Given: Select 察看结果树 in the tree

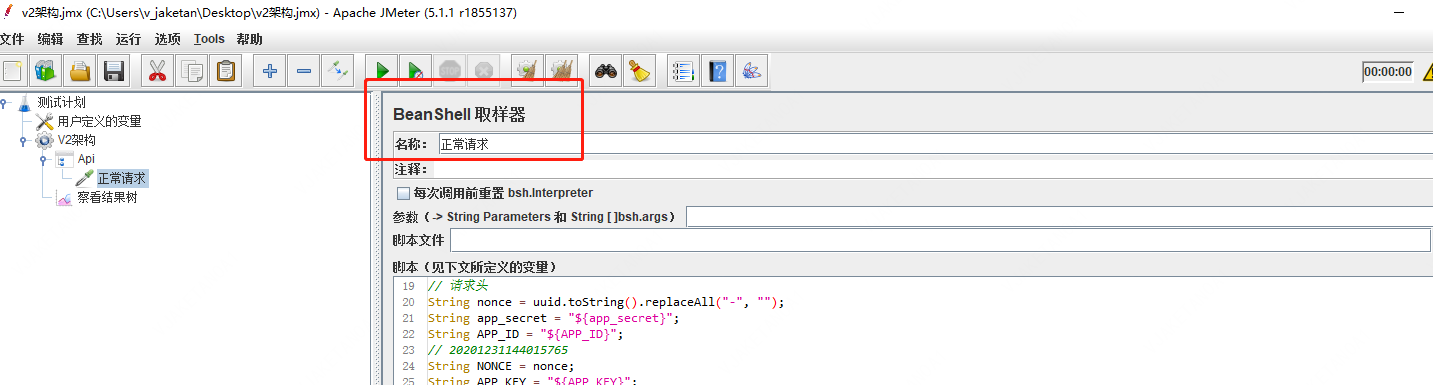Looking at the screenshot, I should [x=107, y=197].
